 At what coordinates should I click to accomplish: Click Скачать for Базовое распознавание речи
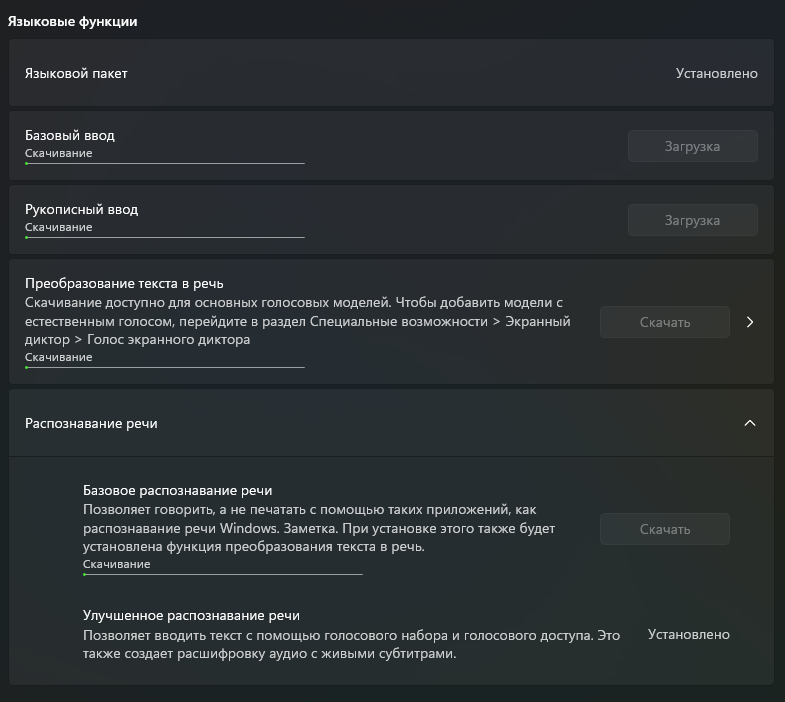coord(665,529)
